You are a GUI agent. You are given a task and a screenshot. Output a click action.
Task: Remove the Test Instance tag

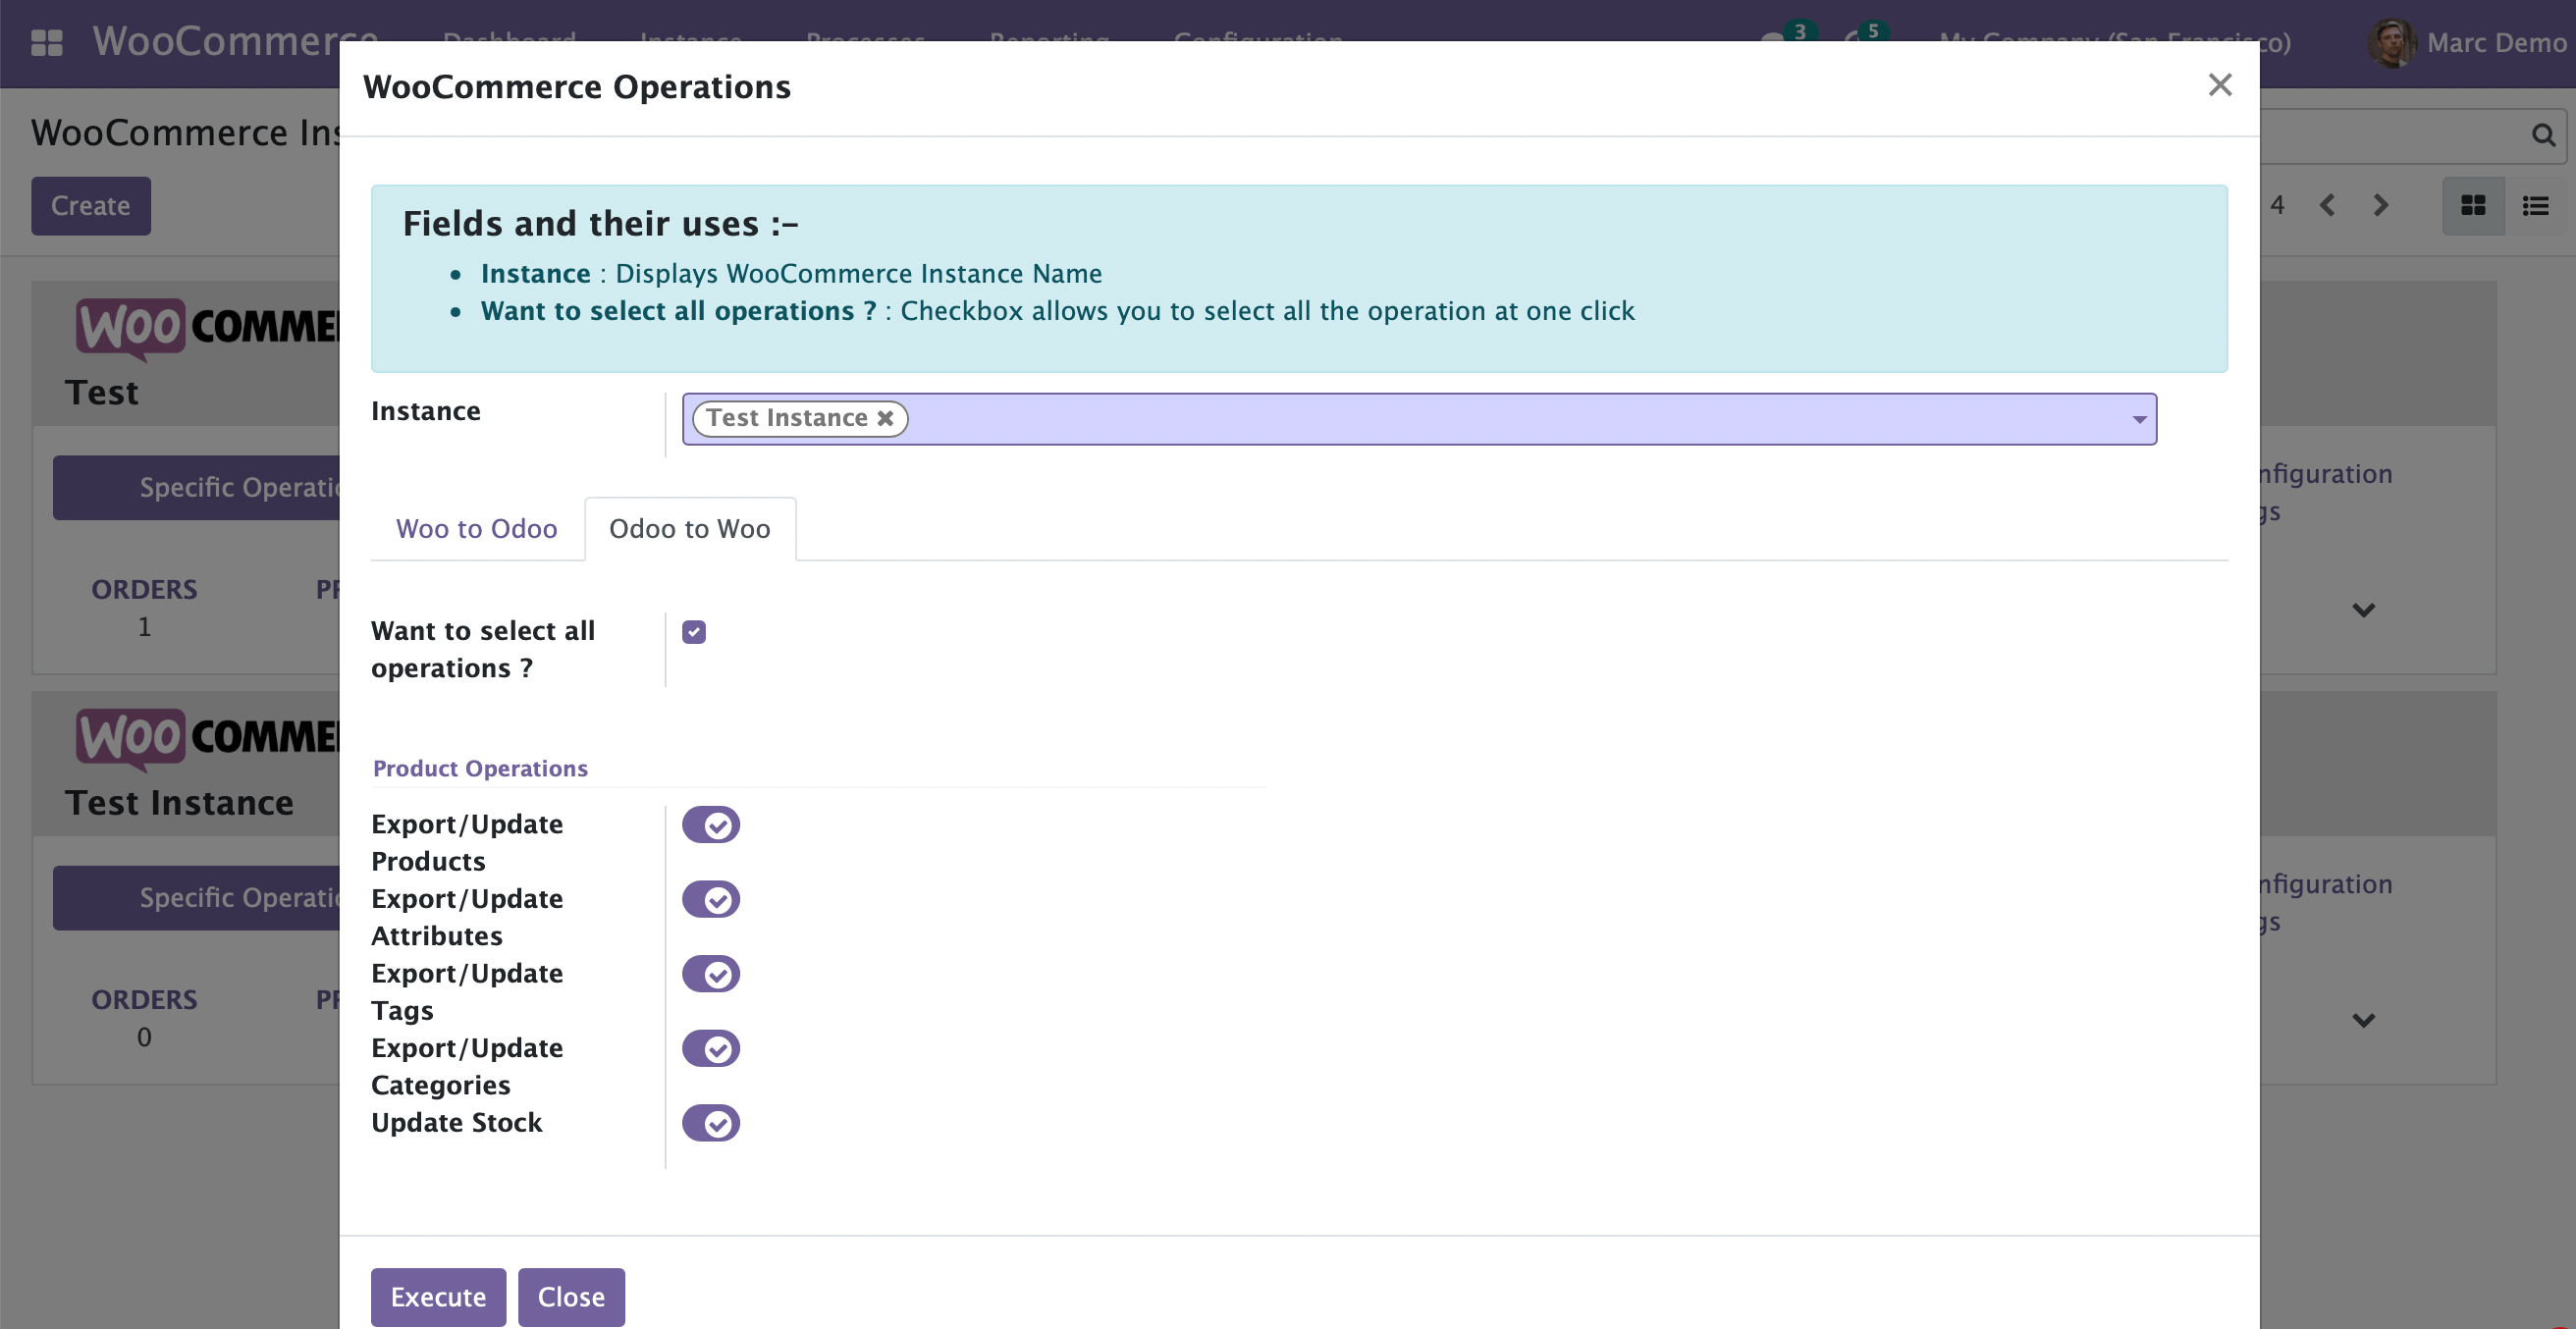(885, 418)
